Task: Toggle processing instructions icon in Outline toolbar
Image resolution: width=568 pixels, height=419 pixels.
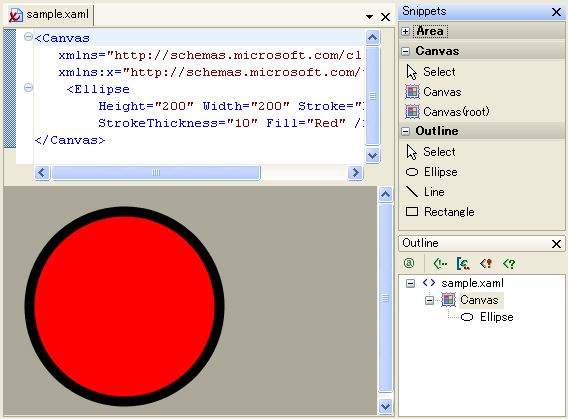Action: pyautogui.click(x=509, y=264)
